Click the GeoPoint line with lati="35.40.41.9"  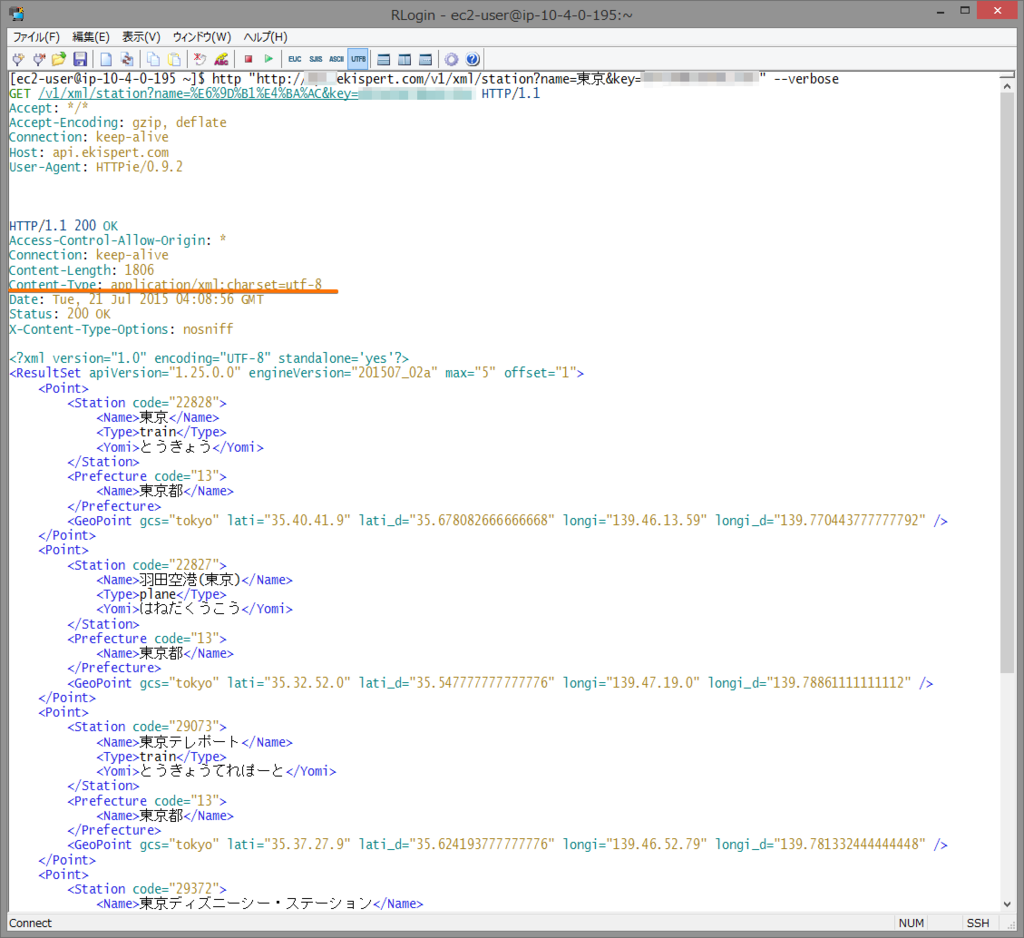tap(507, 521)
